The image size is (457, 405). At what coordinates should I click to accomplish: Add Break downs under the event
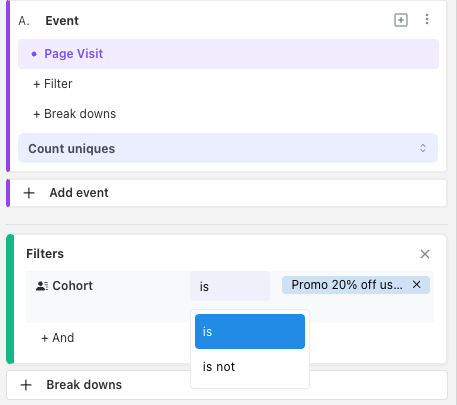[74, 114]
